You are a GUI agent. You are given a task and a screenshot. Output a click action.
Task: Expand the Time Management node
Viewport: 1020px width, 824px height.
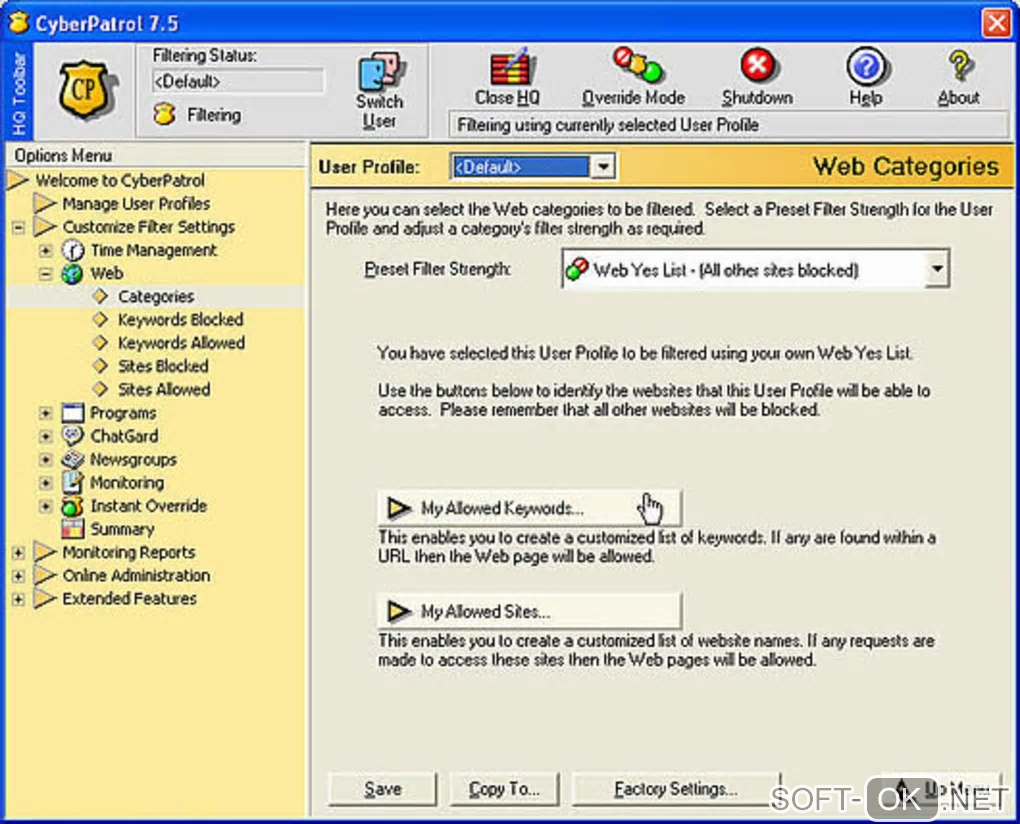pos(45,250)
